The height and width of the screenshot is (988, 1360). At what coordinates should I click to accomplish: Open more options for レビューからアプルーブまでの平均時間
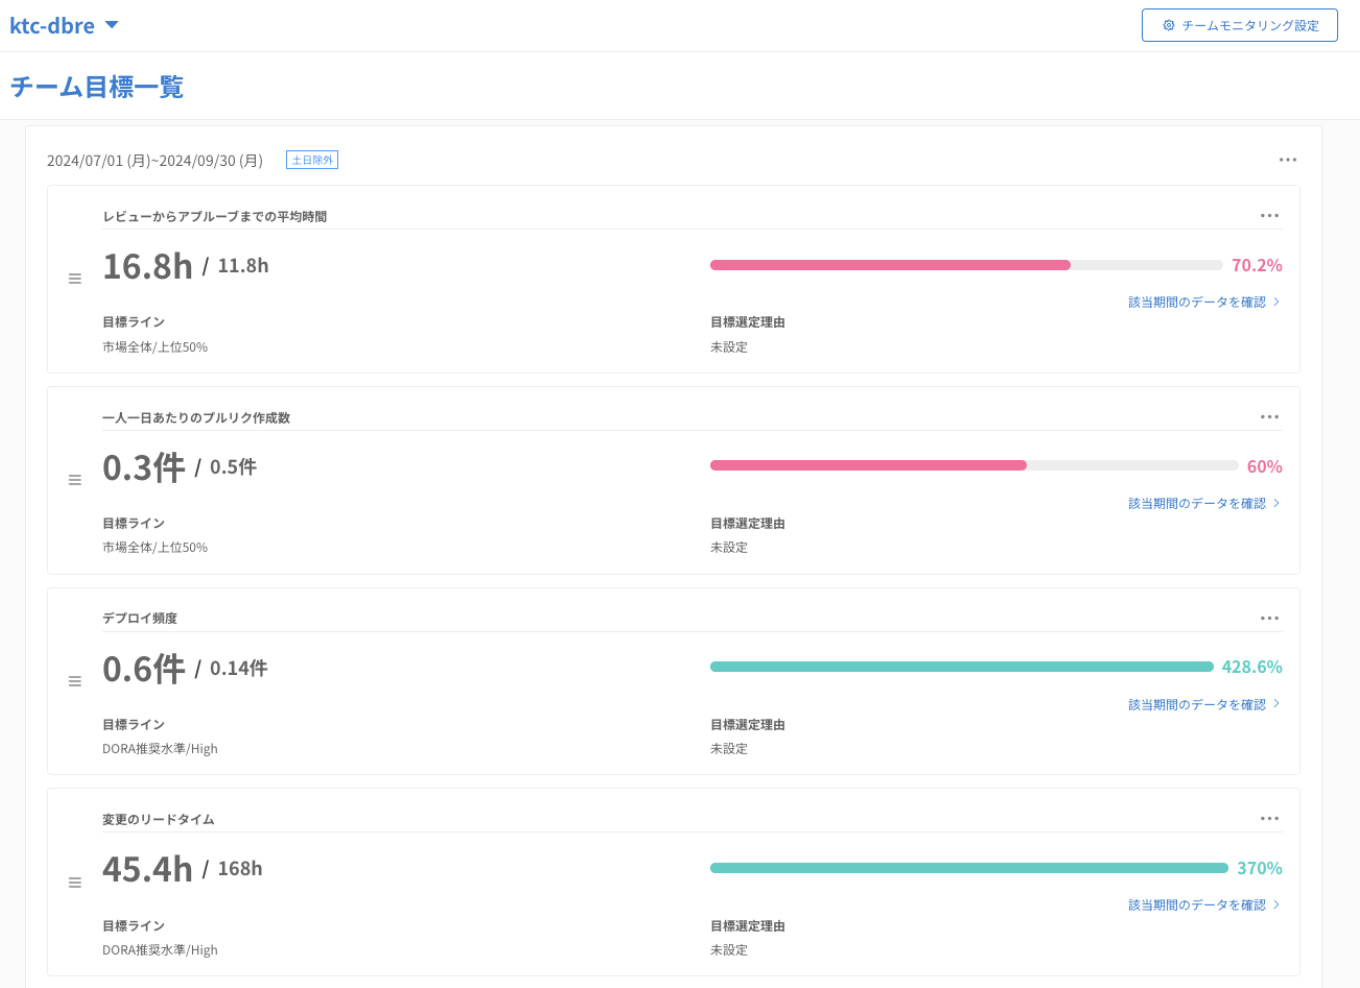[1269, 216]
